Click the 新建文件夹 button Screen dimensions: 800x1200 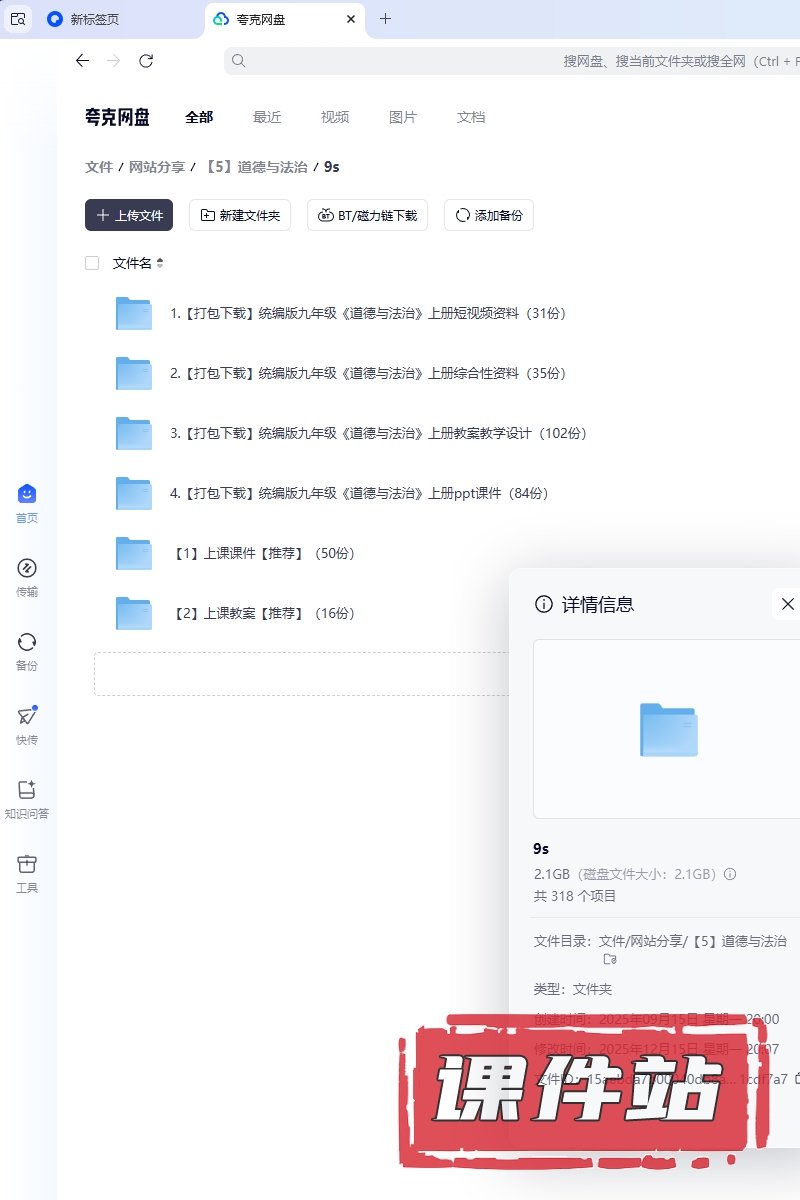[x=240, y=215]
